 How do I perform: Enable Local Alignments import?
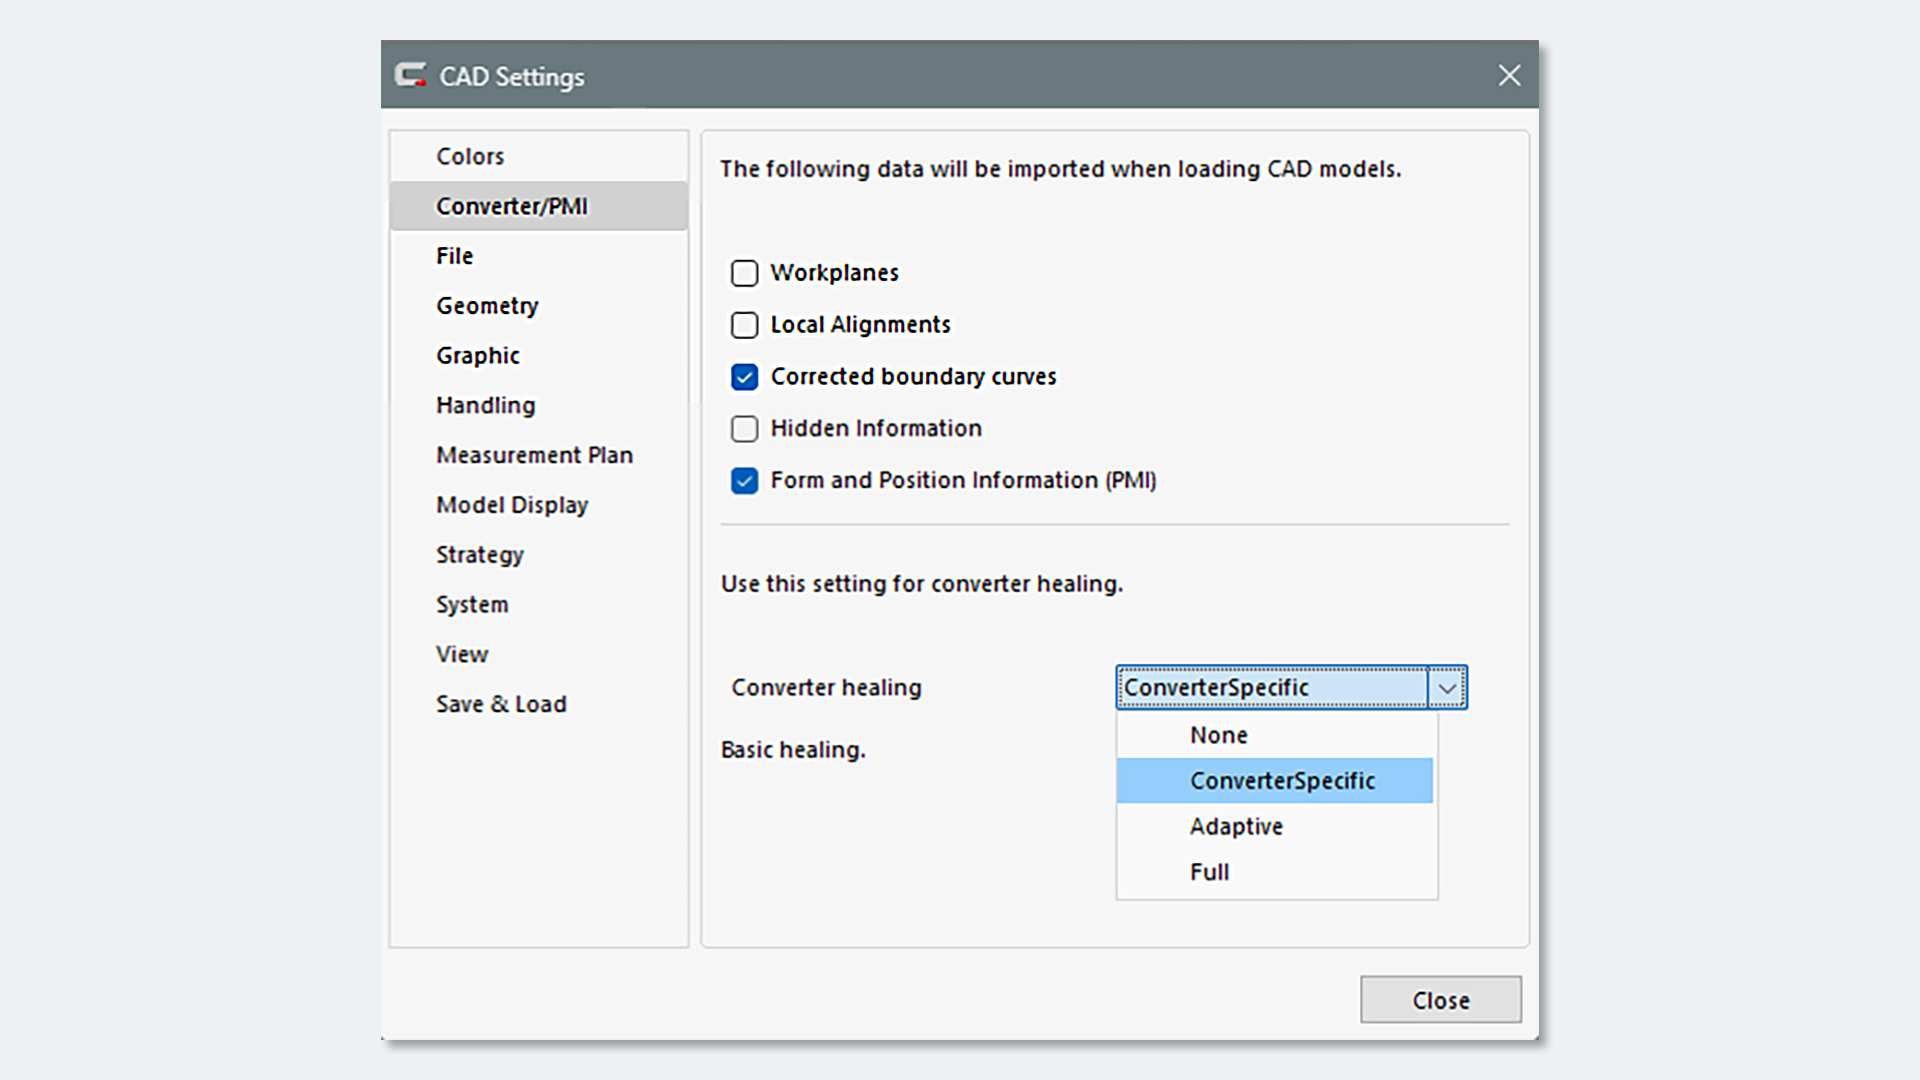point(744,325)
